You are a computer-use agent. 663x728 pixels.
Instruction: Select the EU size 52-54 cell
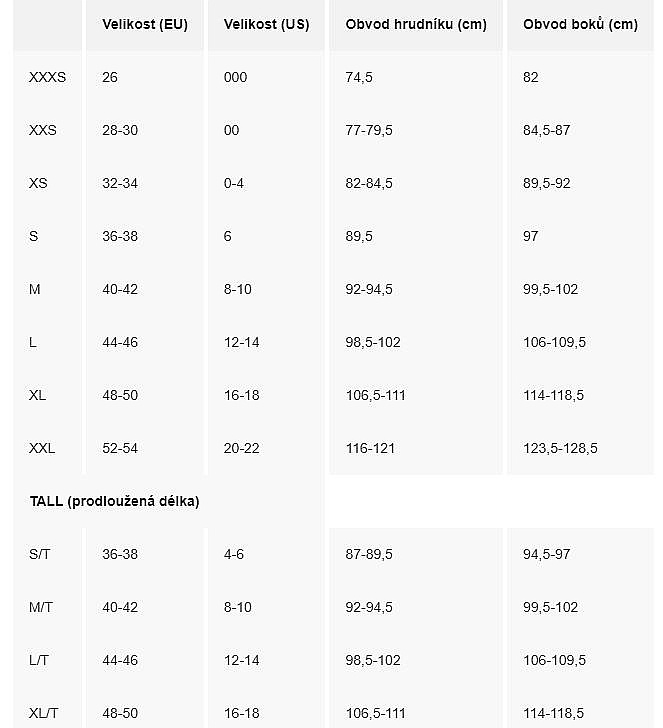pyautogui.click(x=120, y=448)
